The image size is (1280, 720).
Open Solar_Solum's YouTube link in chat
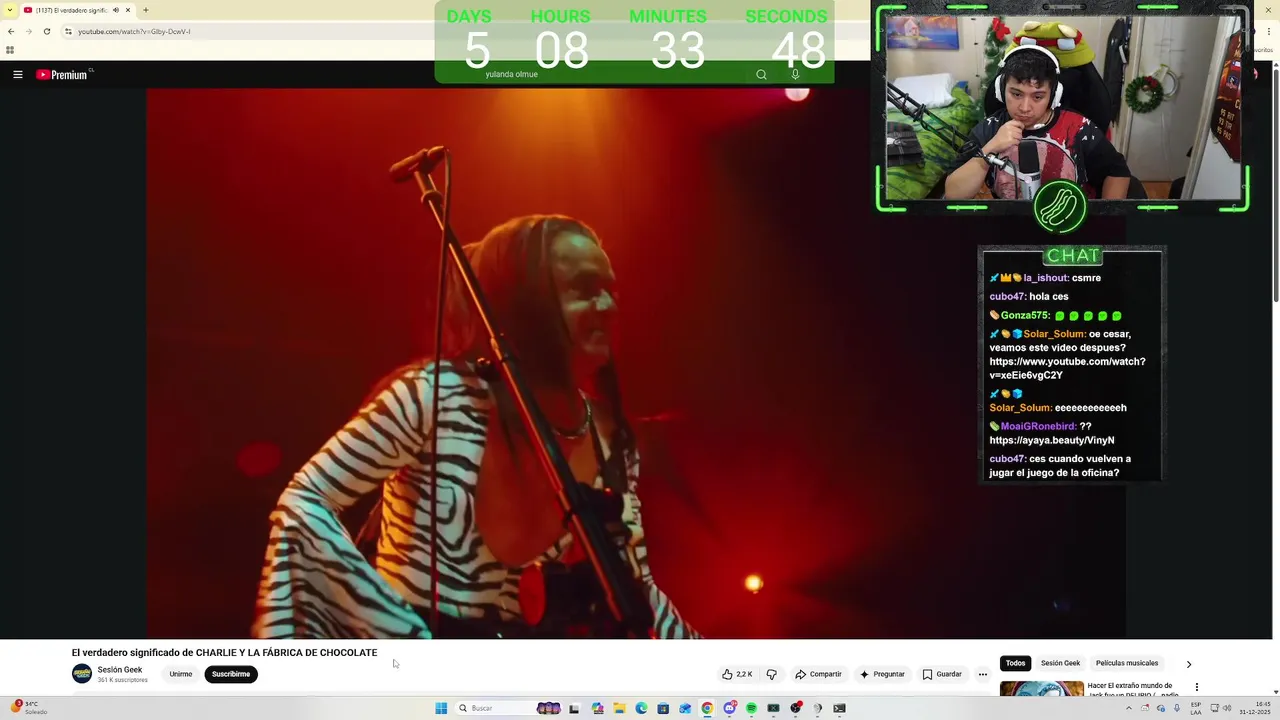pos(1067,368)
